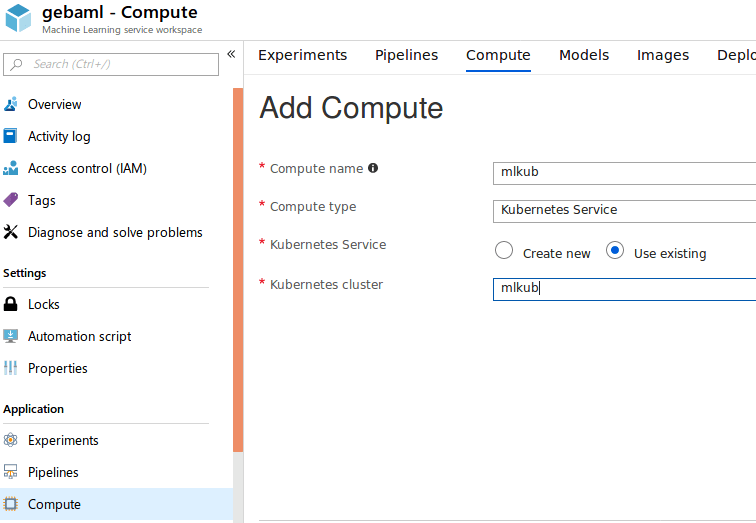Click the Compute name input field

pyautogui.click(x=624, y=172)
